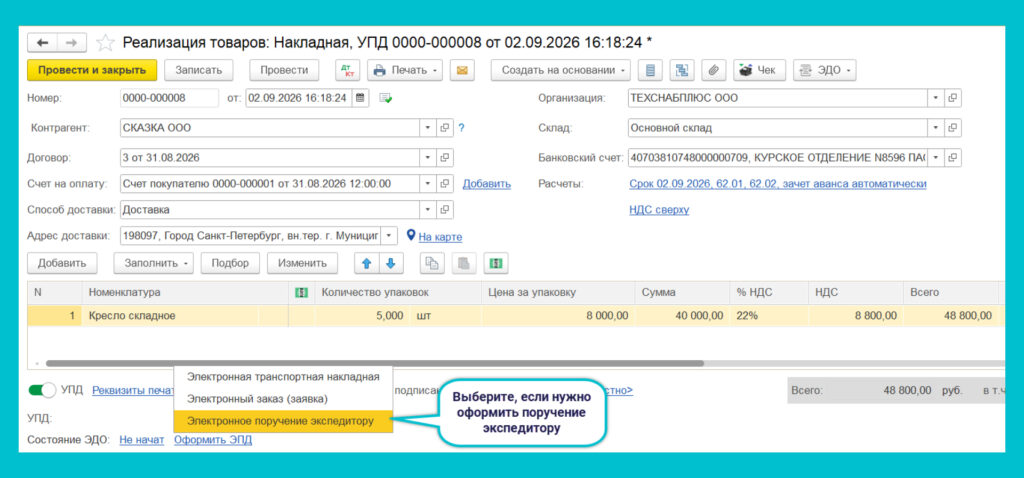Image resolution: width=1024 pixels, height=478 pixels.
Task: Click the Номер input field
Action: (x=170, y=98)
